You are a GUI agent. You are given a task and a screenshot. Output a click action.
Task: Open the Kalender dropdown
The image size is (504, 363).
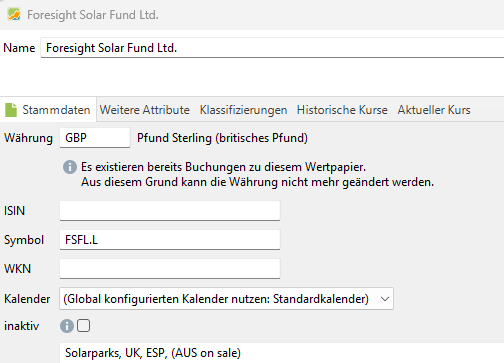(x=226, y=299)
